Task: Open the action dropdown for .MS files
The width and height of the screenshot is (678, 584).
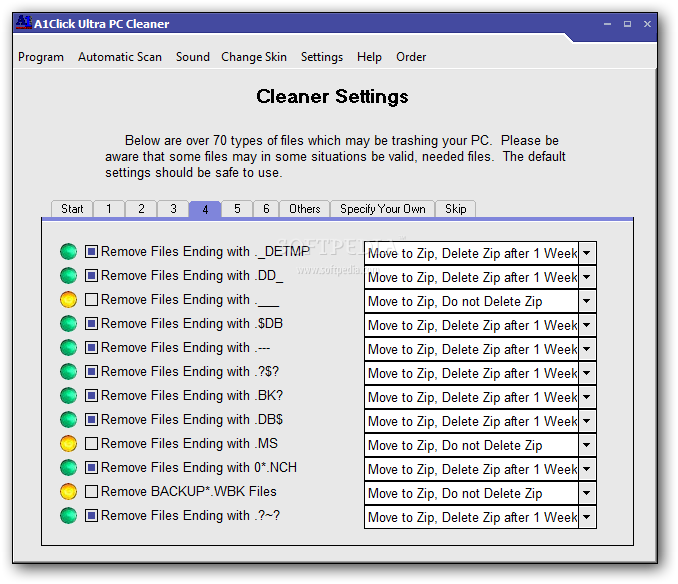Action: click(x=587, y=445)
